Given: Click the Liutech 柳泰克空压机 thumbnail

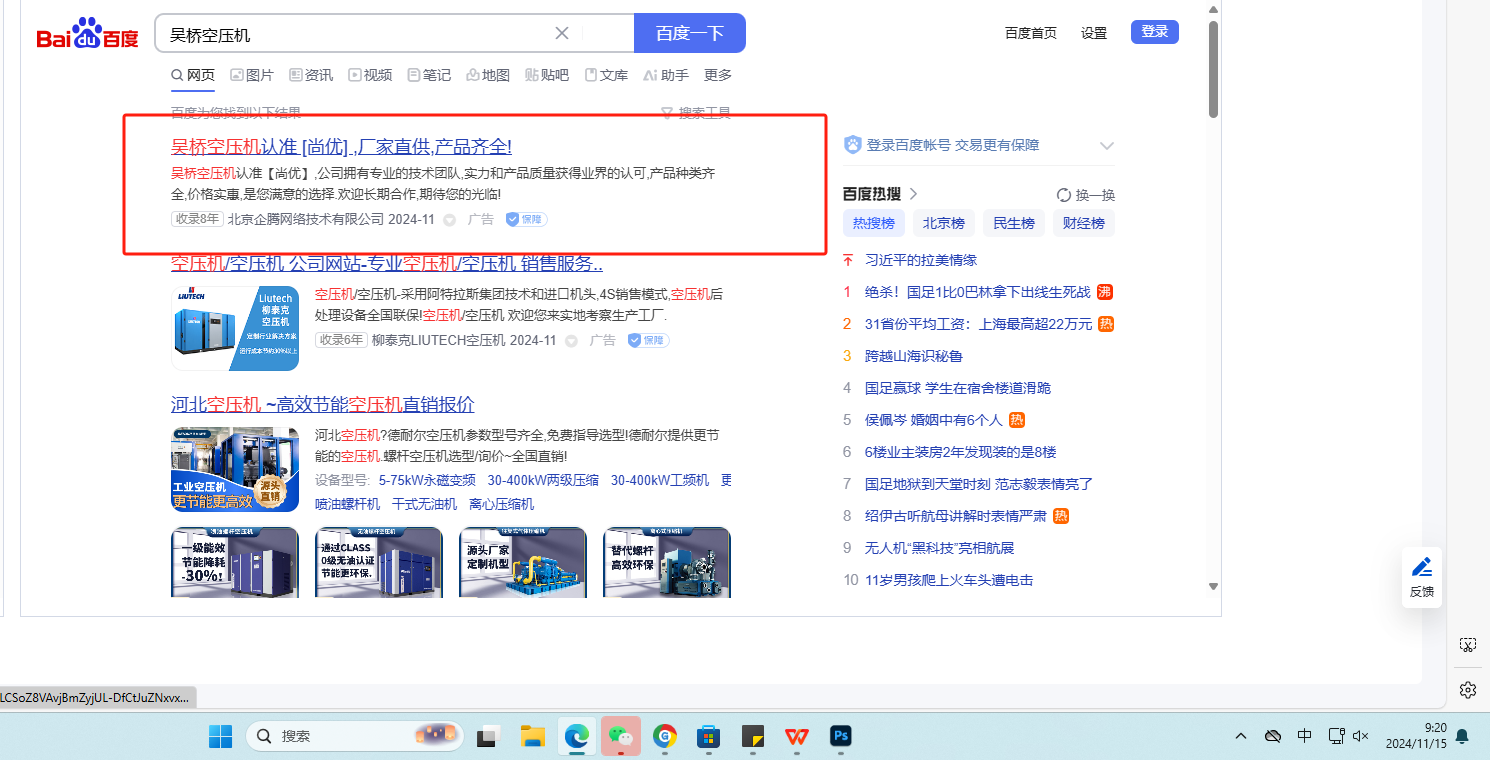Looking at the screenshot, I should 235,328.
